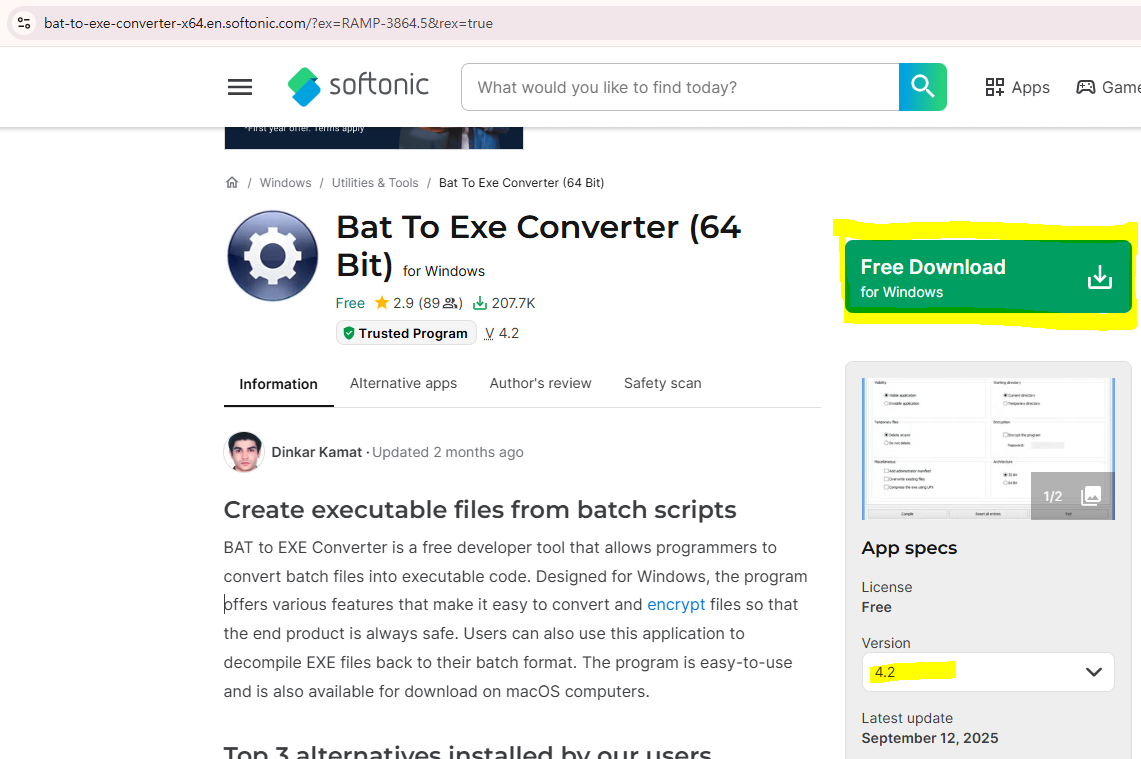This screenshot has width=1141, height=759.
Task: Click the Free price label
Action: (350, 303)
